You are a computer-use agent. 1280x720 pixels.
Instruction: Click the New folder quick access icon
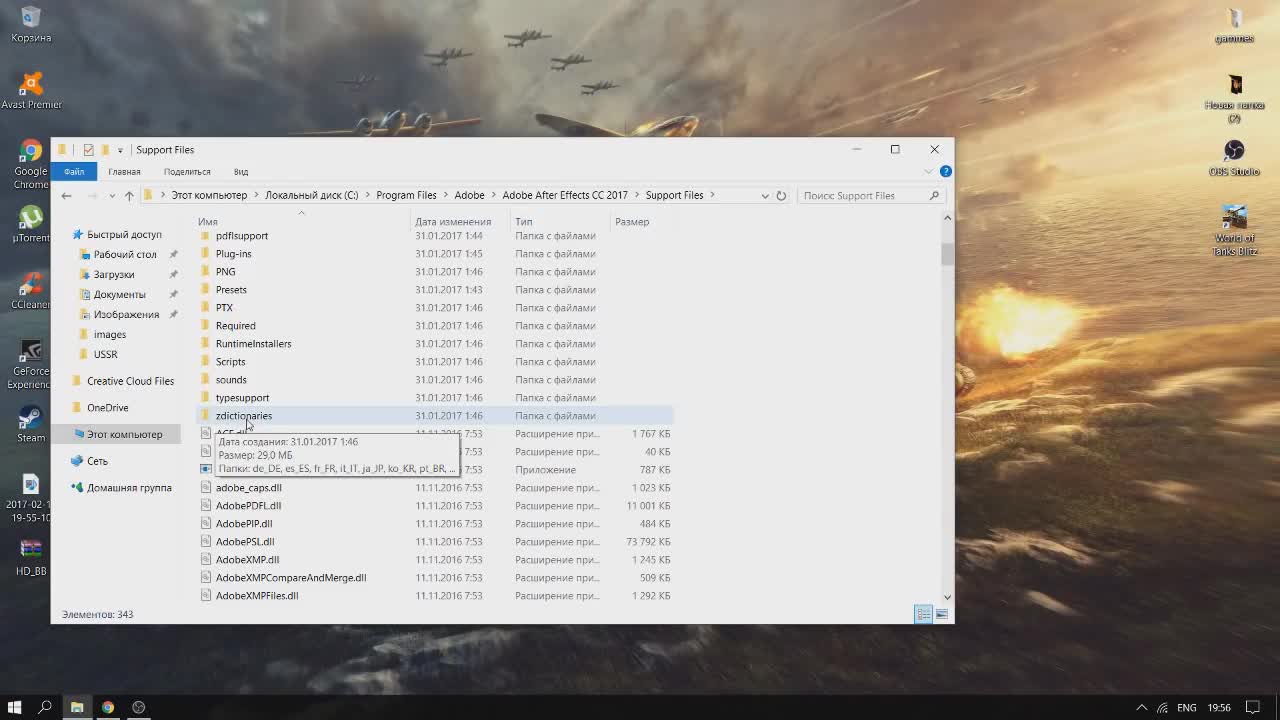point(105,150)
